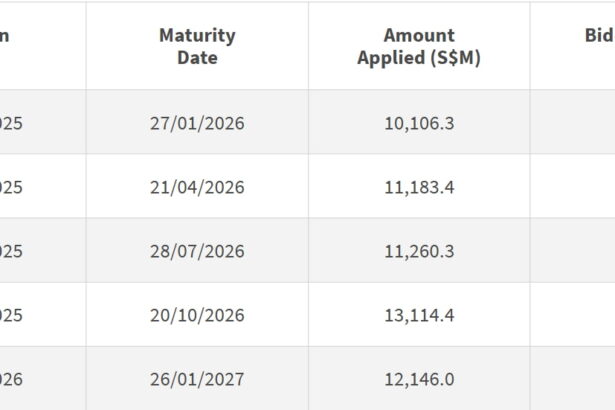
Task: Select the 27/01/2026 maturity date cell
Action: pyautogui.click(x=197, y=123)
